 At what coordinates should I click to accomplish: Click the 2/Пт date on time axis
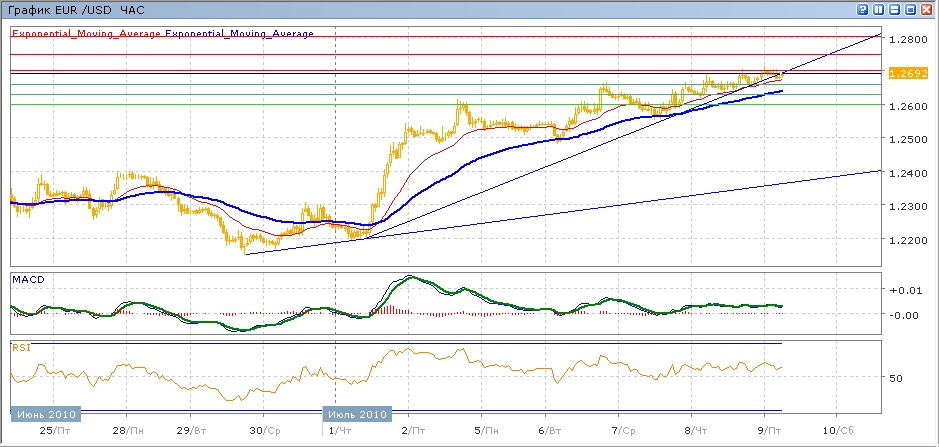pos(410,430)
